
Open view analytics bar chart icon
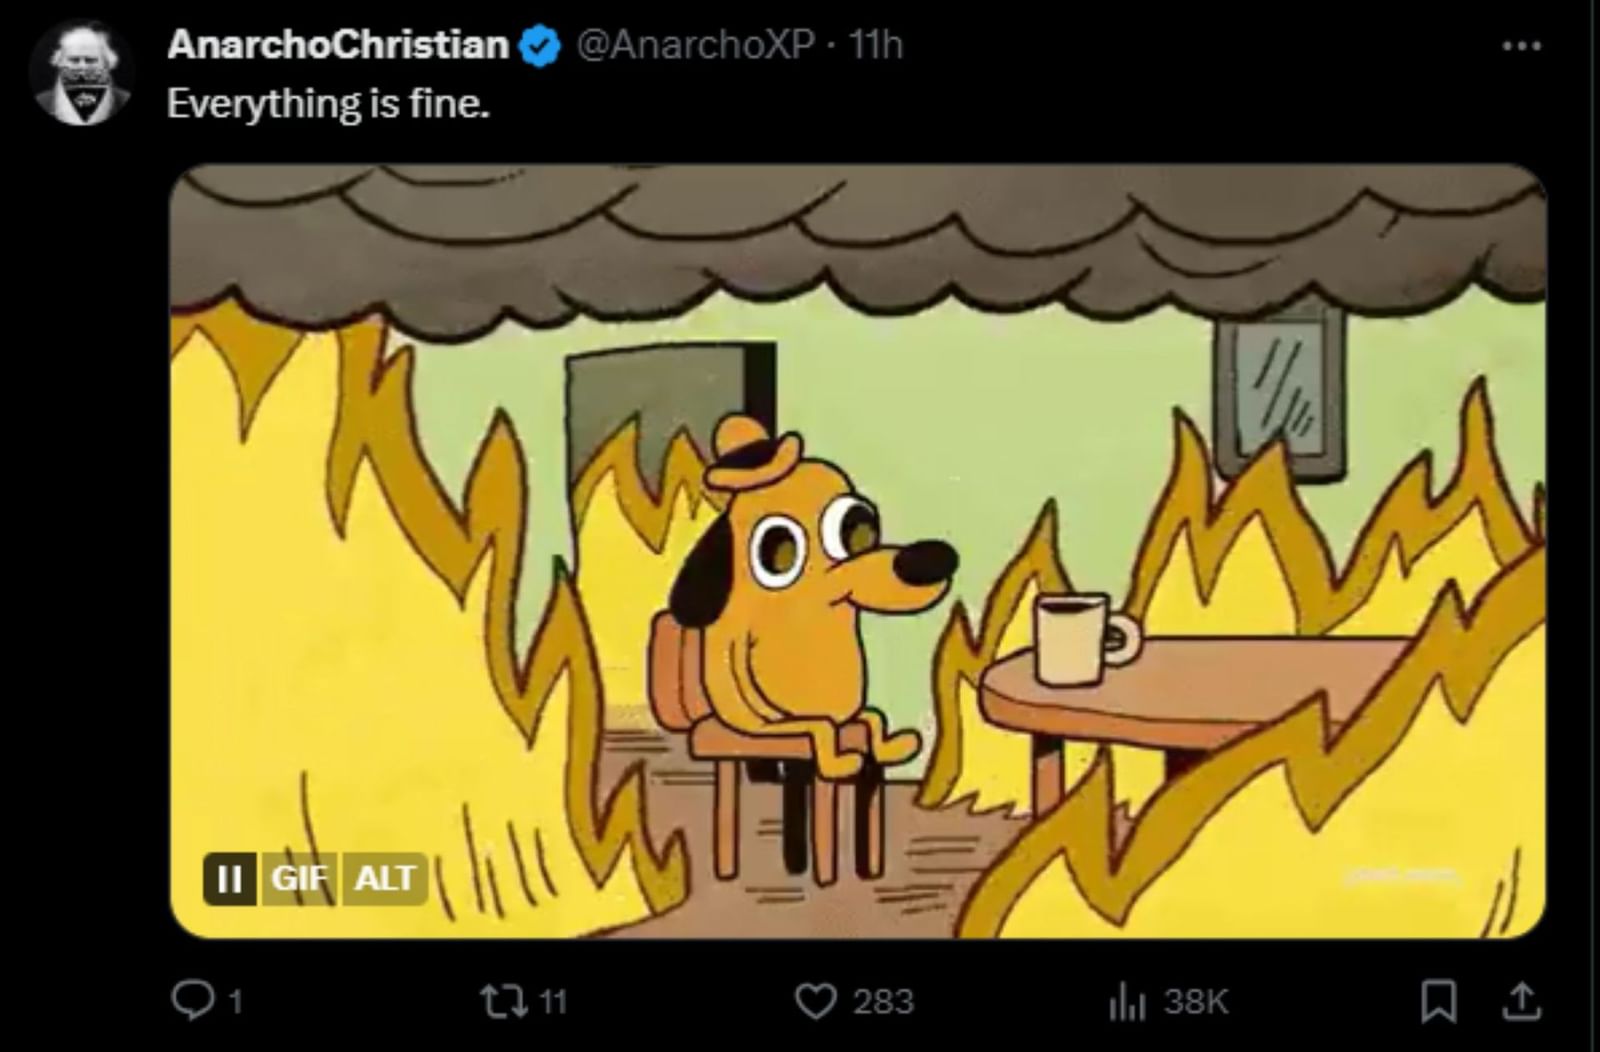pos(1127,1001)
